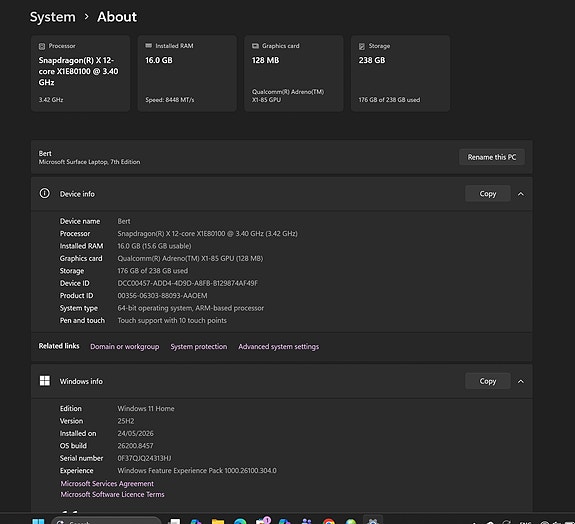Click the serial number 0F37QJQ24313HJ
The height and width of the screenshot is (524, 575).
144,458
